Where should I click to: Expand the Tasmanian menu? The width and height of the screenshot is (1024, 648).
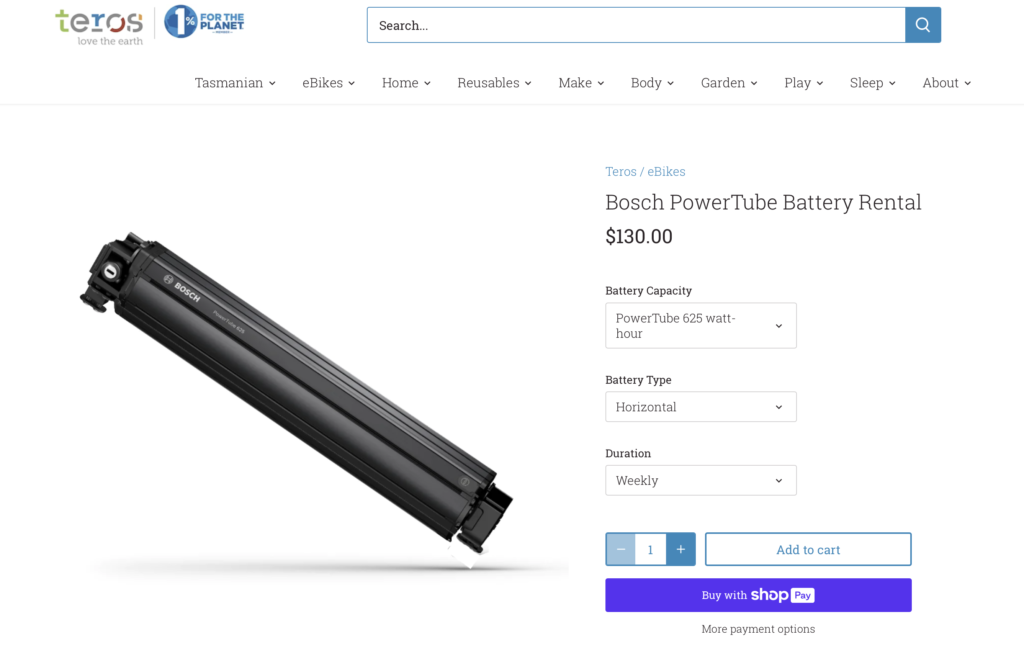pos(235,83)
